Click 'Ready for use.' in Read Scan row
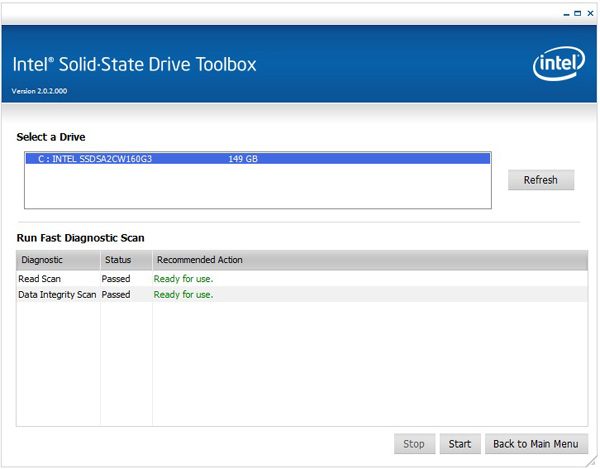The width and height of the screenshot is (600, 469). [x=183, y=279]
